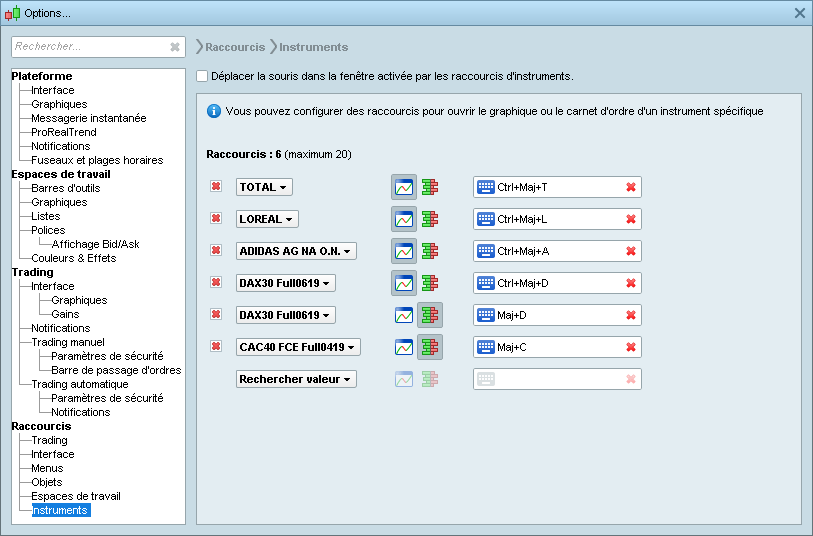The height and width of the screenshot is (536, 813).
Task: Remove the TOTAL shortcut row
Action: pyautogui.click(x=216, y=186)
